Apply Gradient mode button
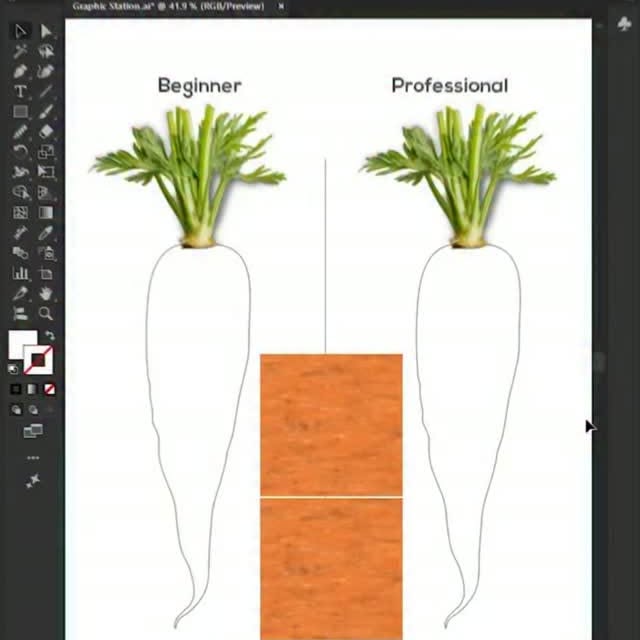Screen dimensions: 640x640 [x=32, y=389]
